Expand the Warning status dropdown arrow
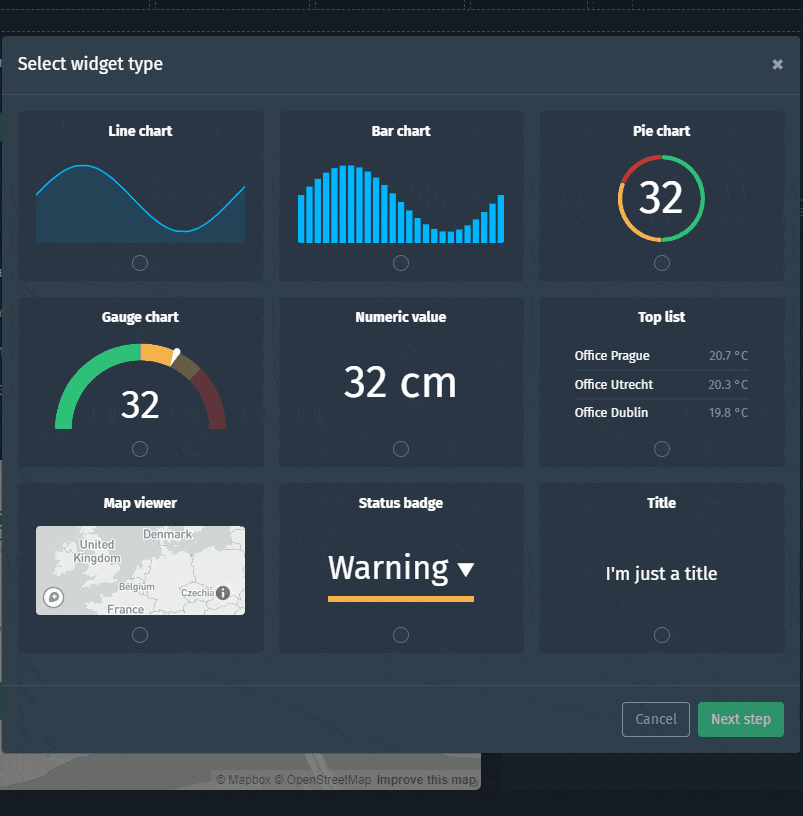This screenshot has width=803, height=816. tap(466, 570)
